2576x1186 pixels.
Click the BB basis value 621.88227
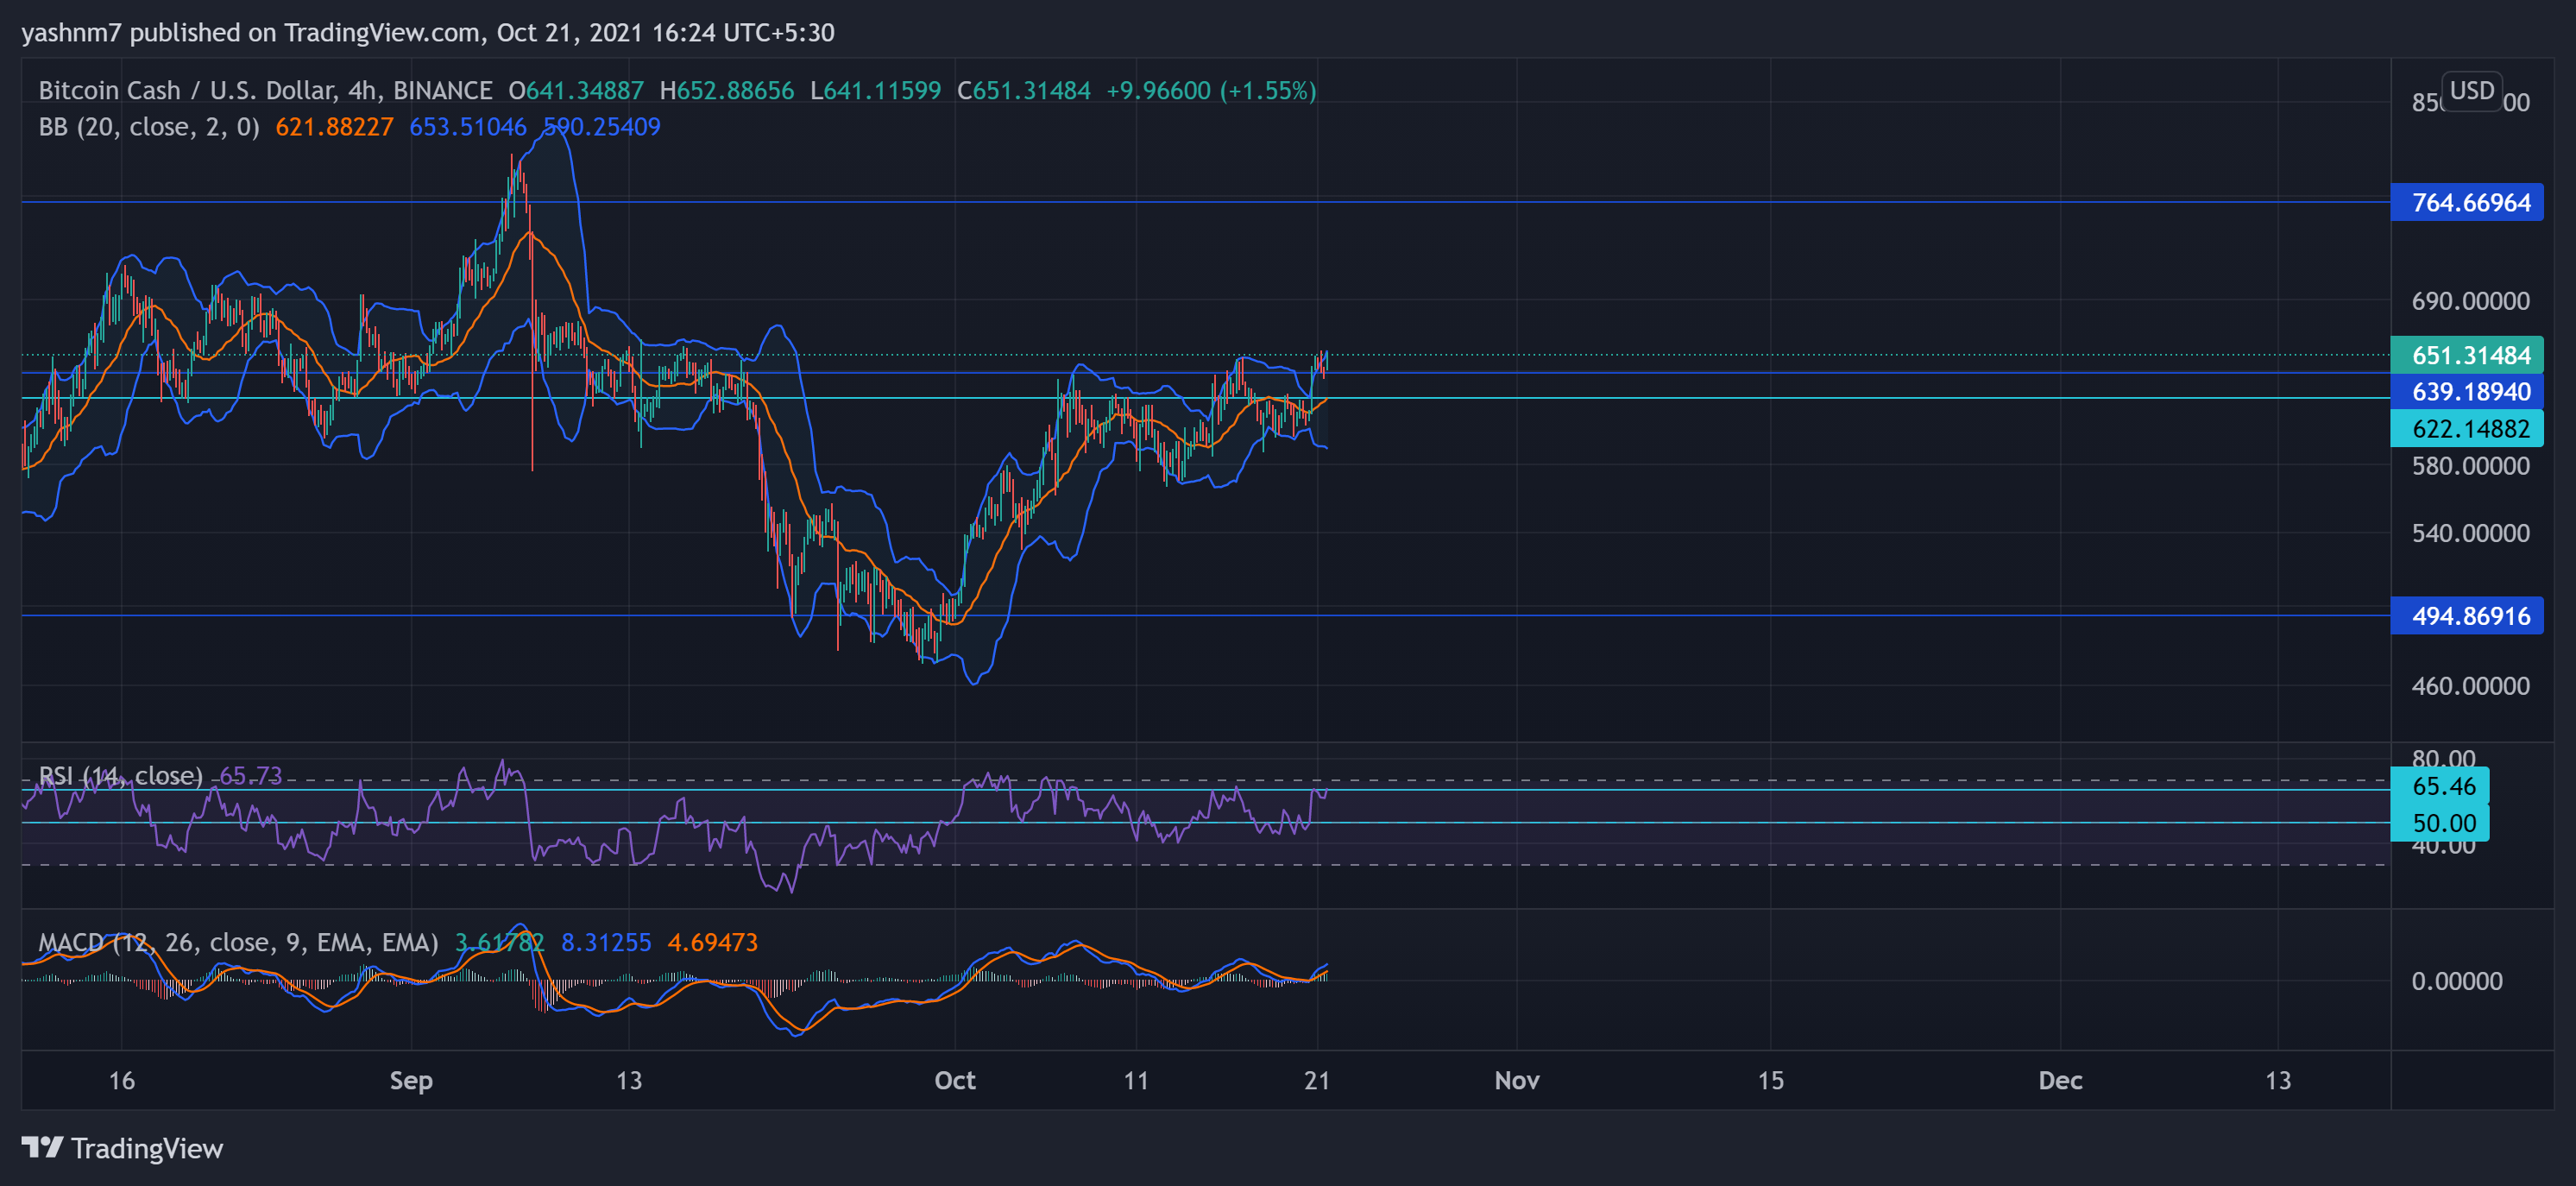[x=334, y=127]
